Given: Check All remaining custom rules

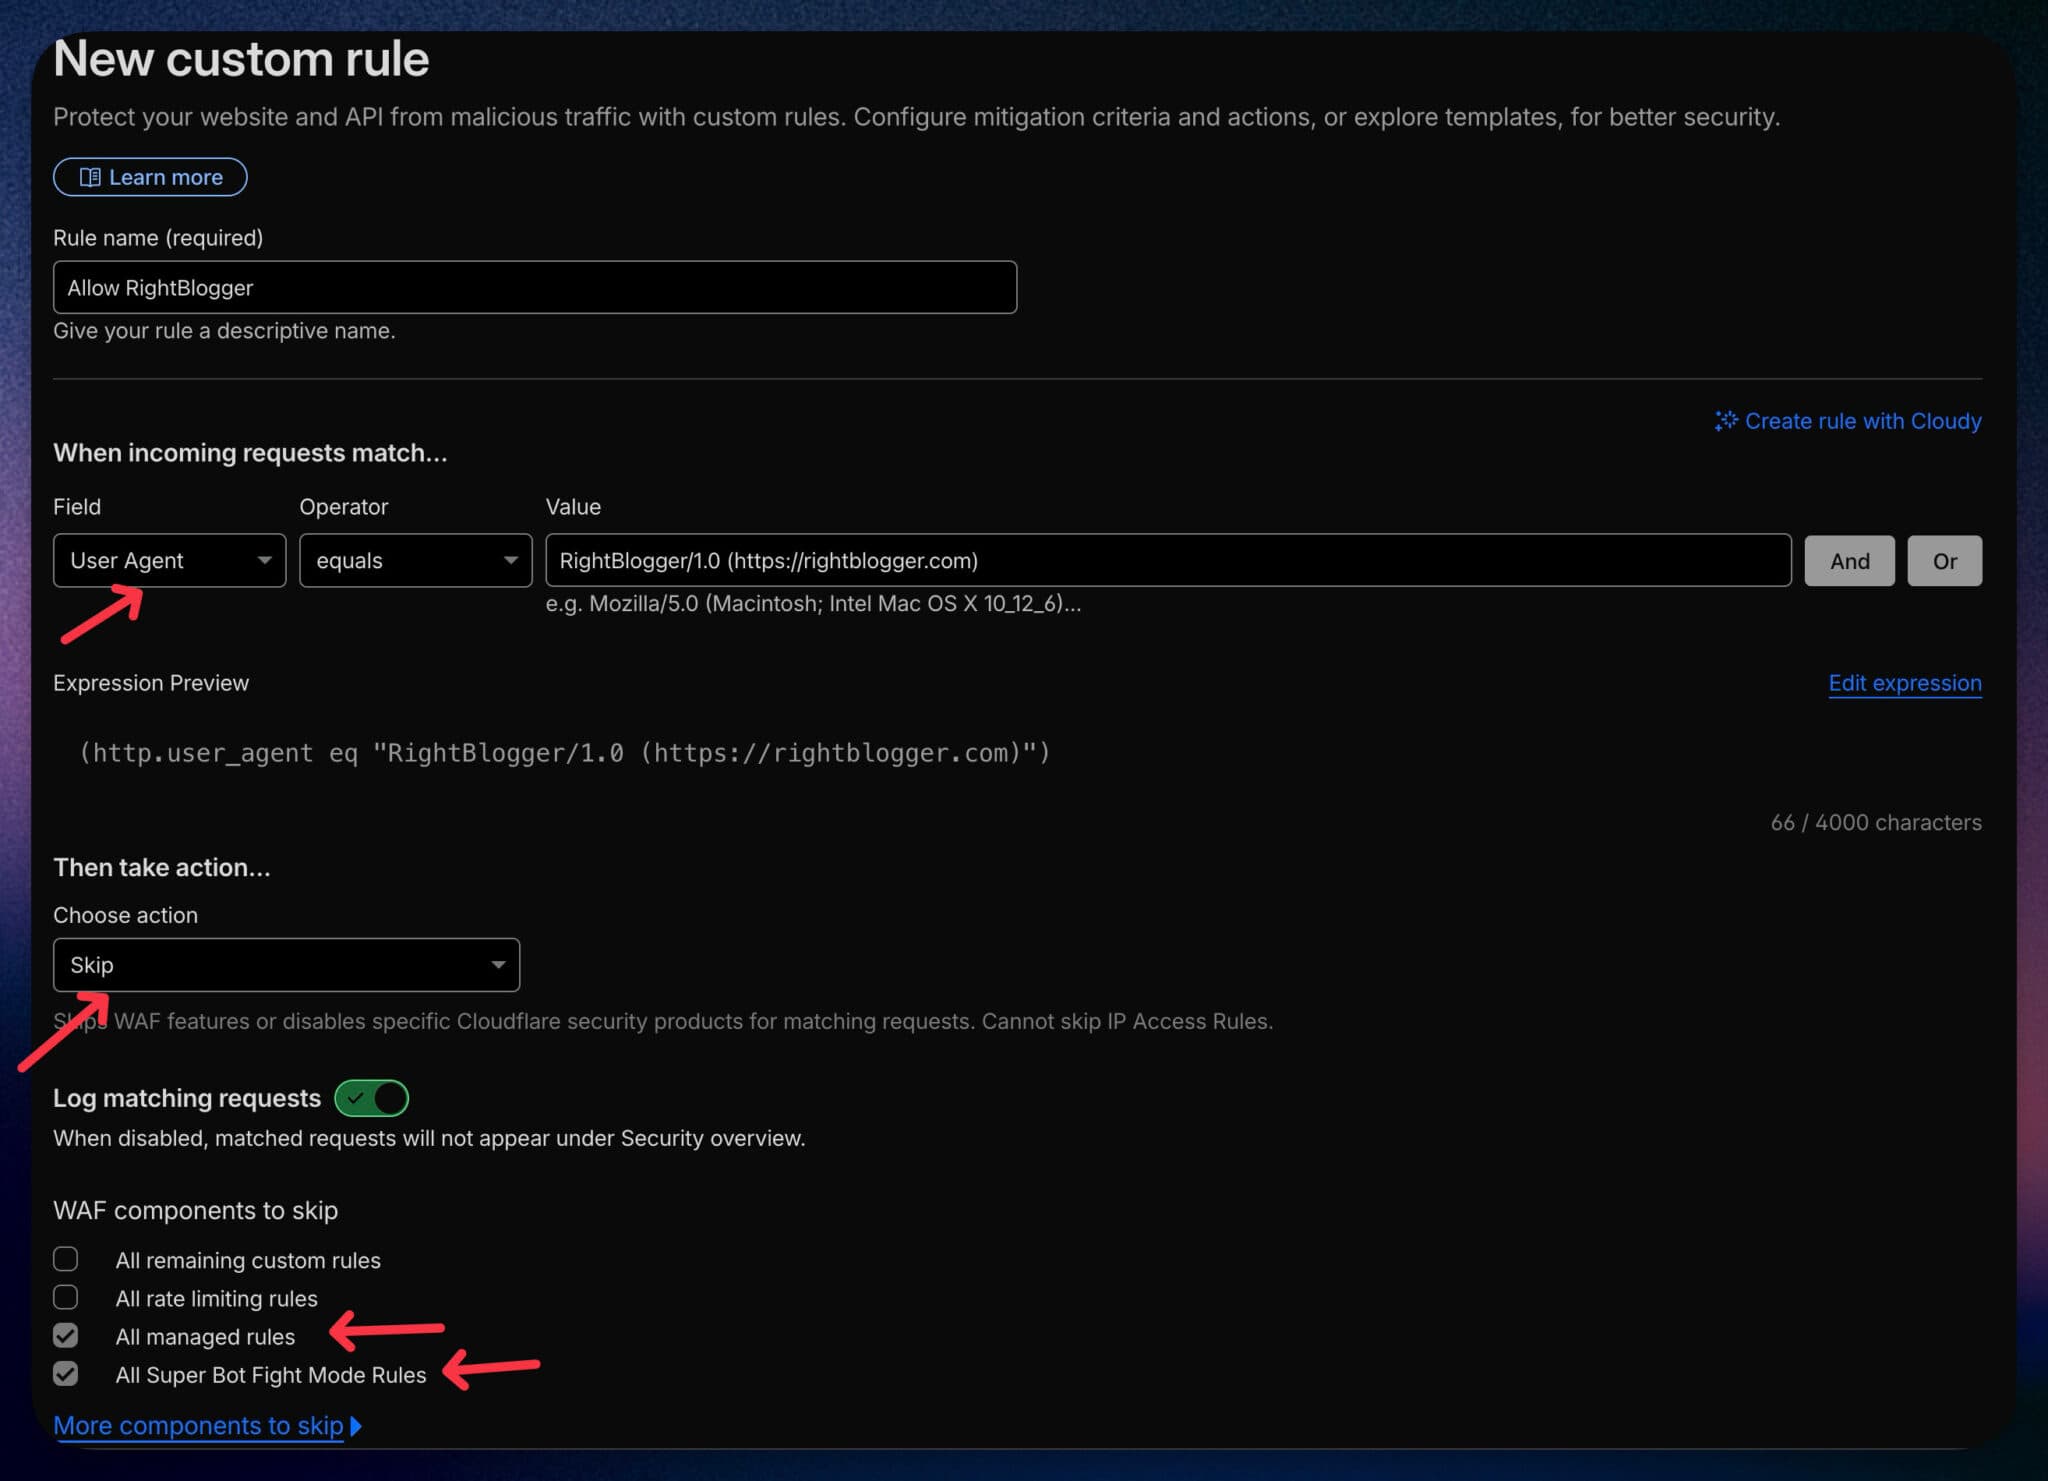Looking at the screenshot, I should pyautogui.click(x=66, y=1259).
